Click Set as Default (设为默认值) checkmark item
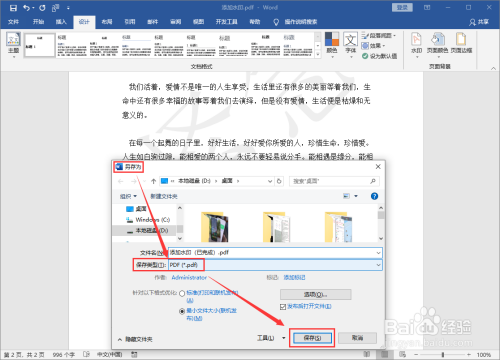Image resolution: width=500 pixels, height=360 pixels. tap(379, 56)
